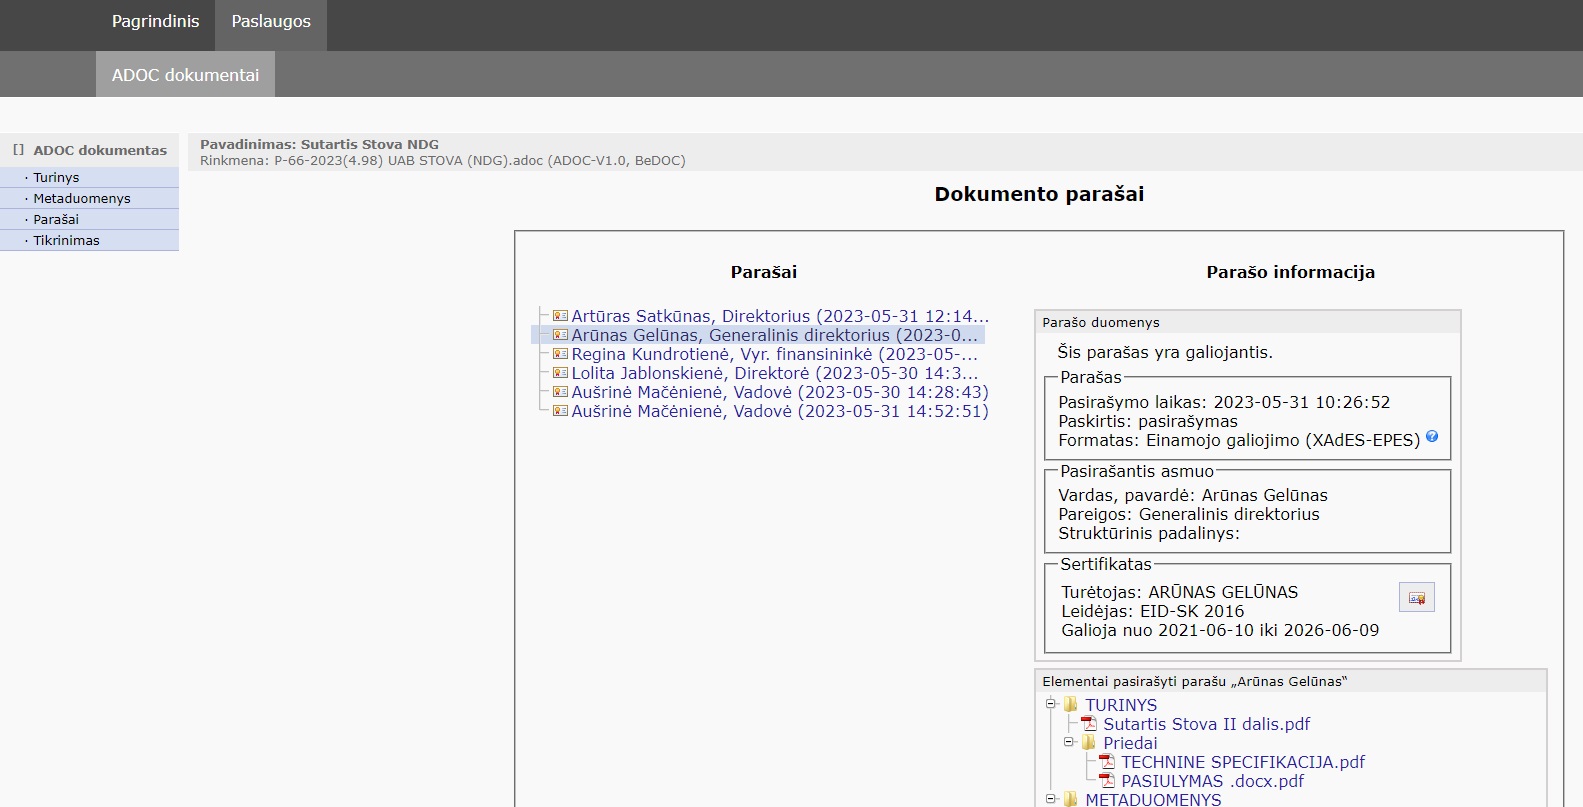The height and width of the screenshot is (807, 1583).
Task: Click certificate icon beside Regina Kundrotienė signature
Action: coord(560,354)
